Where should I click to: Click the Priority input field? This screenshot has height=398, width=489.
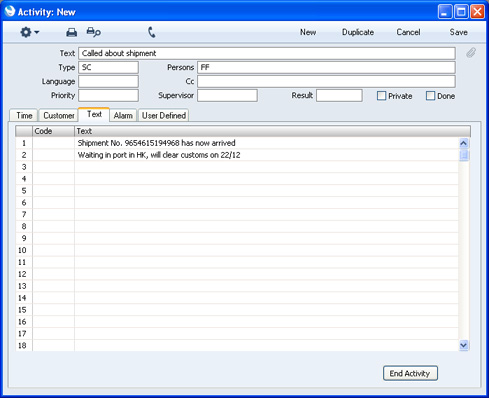[x=108, y=95]
